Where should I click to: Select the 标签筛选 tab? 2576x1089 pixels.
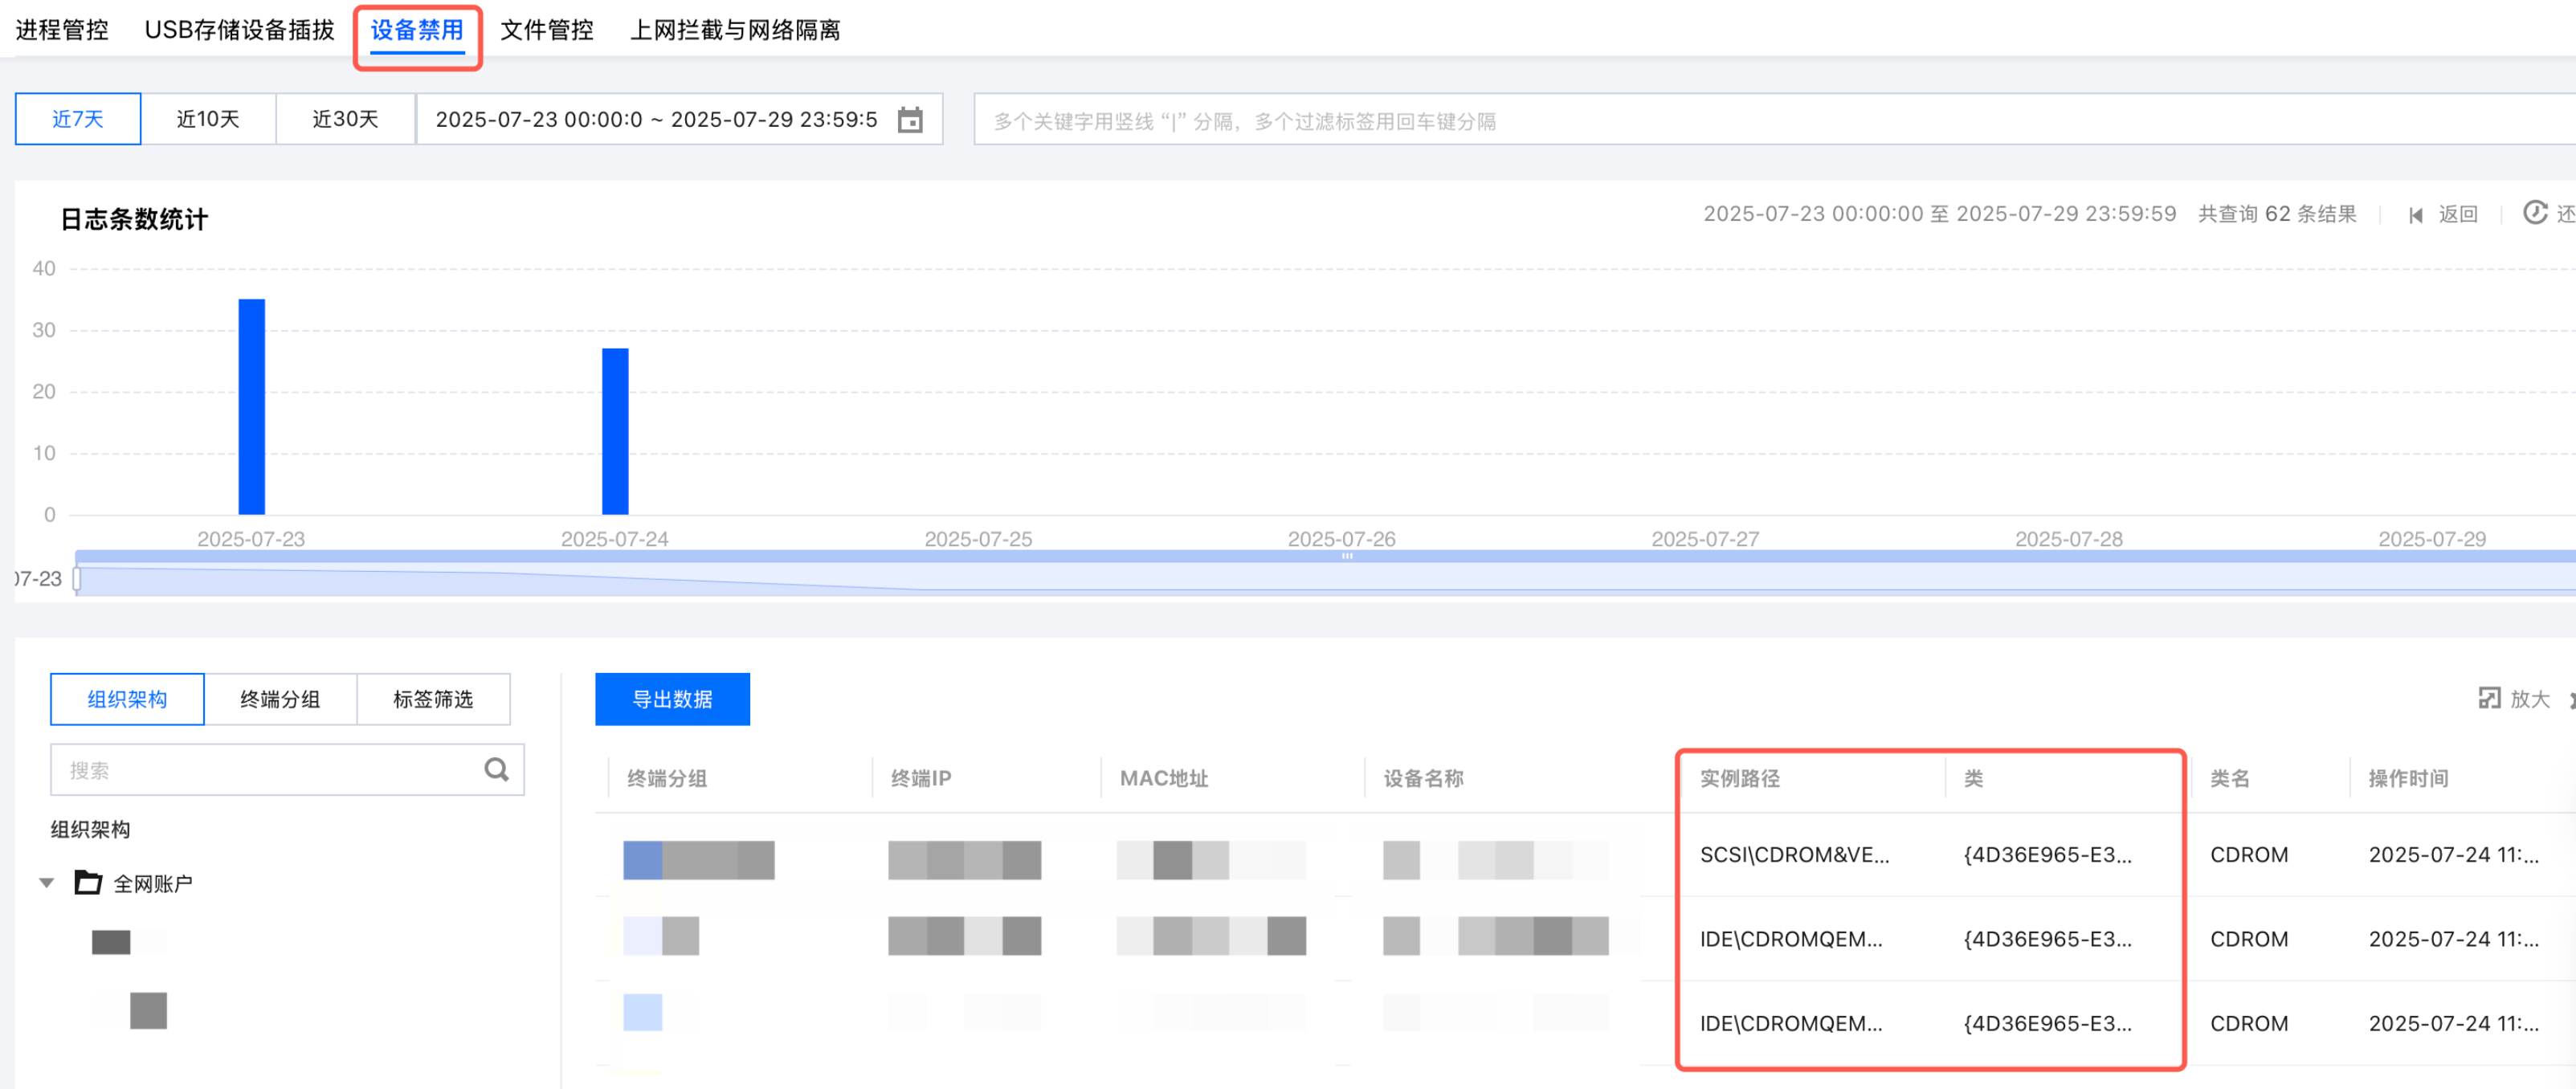[433, 699]
